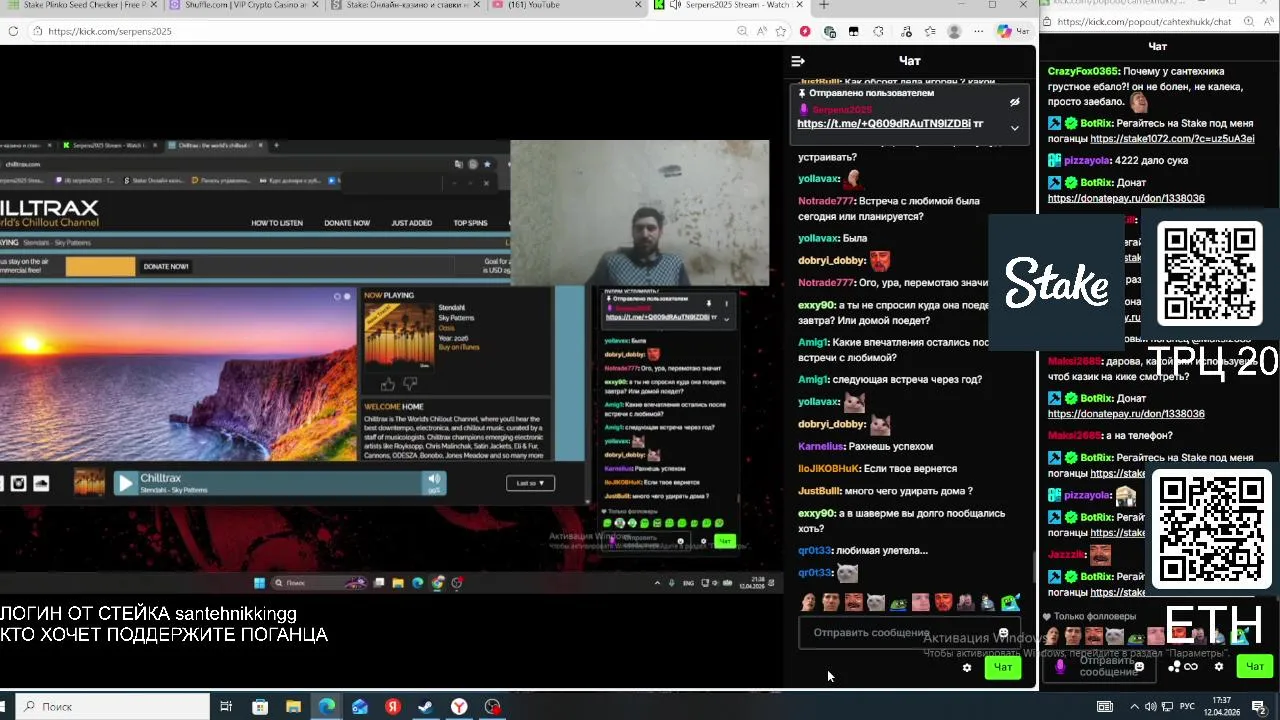Screen dimensions: 1280x720
Task: Click the kick.com/serpens2025 address bar
Action: [390, 31]
